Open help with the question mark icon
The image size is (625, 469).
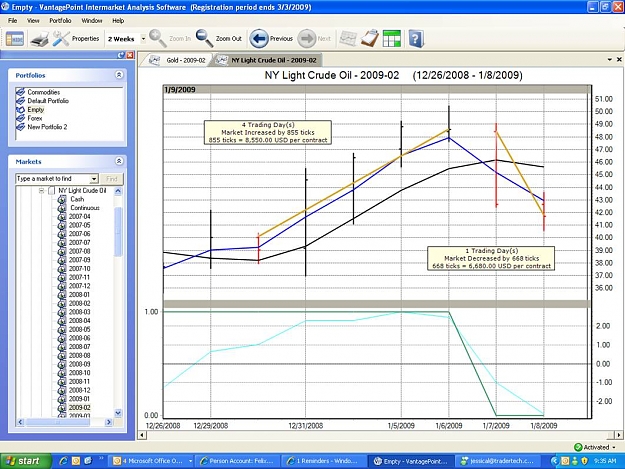(x=416, y=39)
